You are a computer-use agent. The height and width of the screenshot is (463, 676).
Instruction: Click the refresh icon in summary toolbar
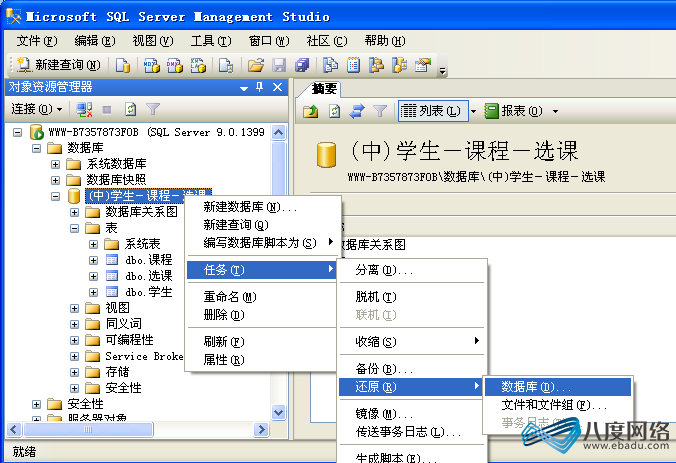[x=334, y=111]
